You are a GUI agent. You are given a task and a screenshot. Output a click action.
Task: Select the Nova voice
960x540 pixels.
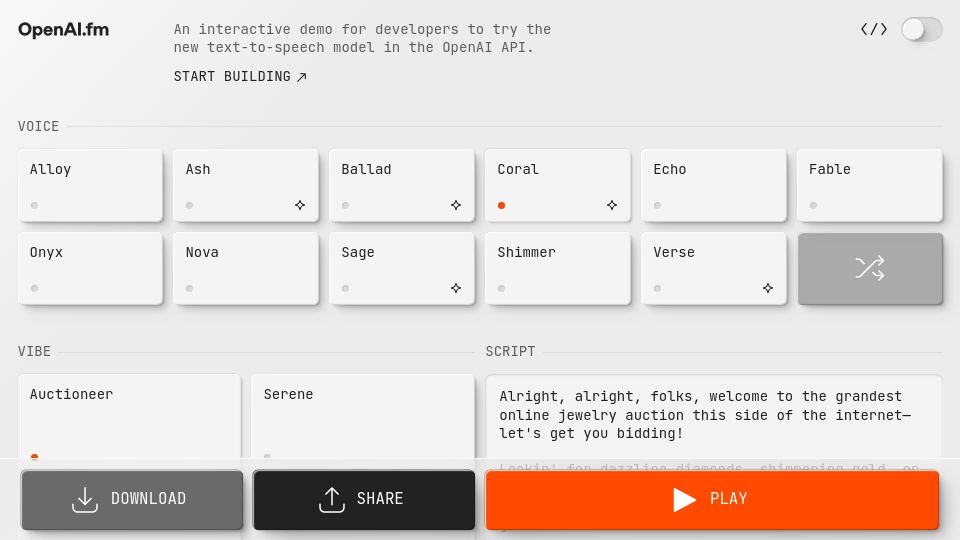(x=246, y=268)
